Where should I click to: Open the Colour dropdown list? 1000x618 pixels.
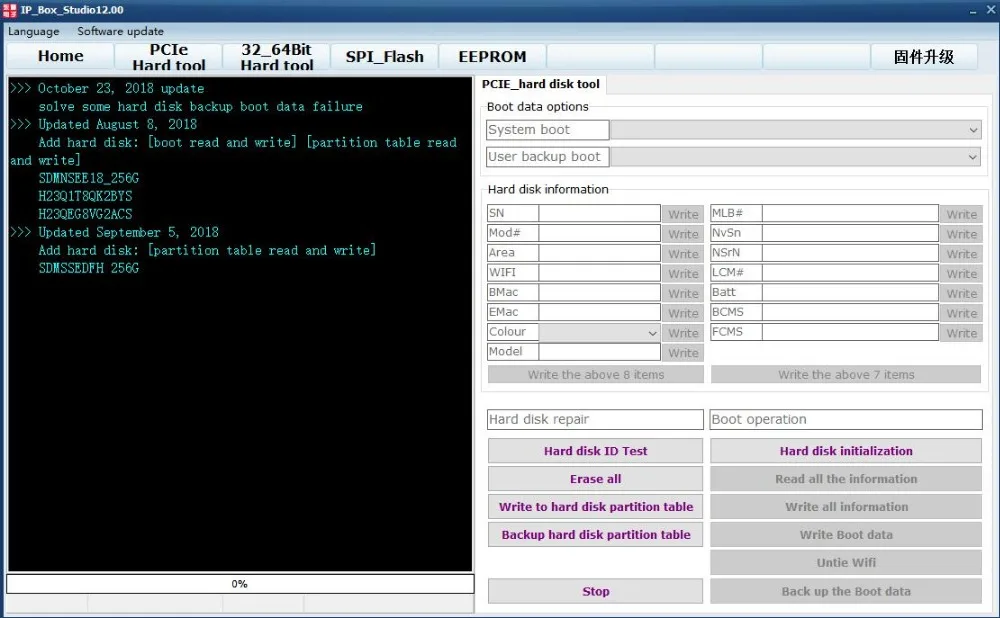pyautogui.click(x=599, y=333)
